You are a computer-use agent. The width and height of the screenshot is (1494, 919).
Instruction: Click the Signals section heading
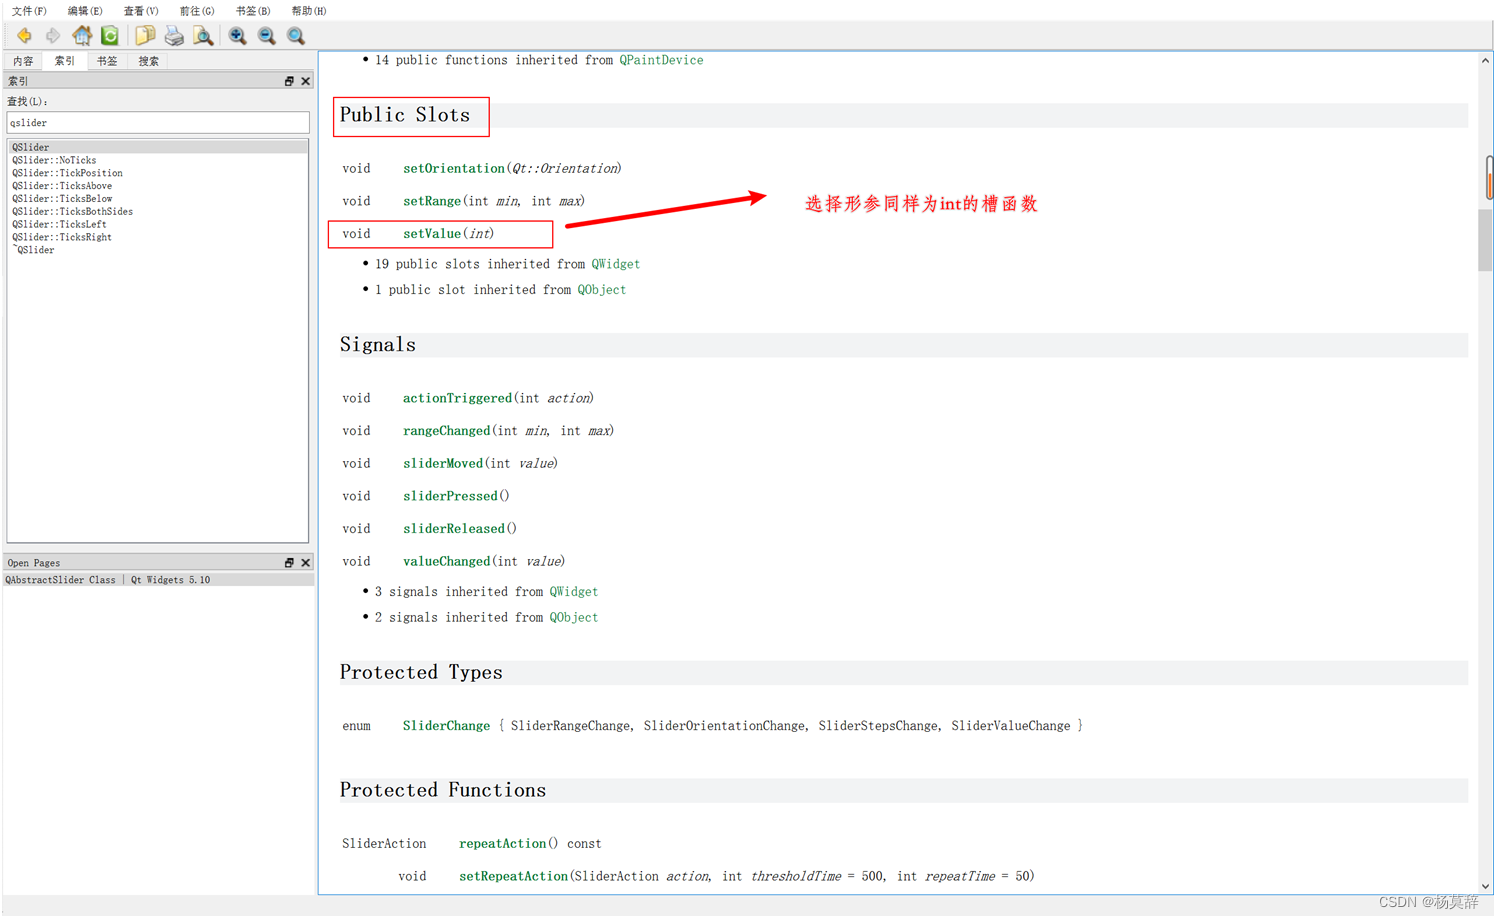click(377, 345)
